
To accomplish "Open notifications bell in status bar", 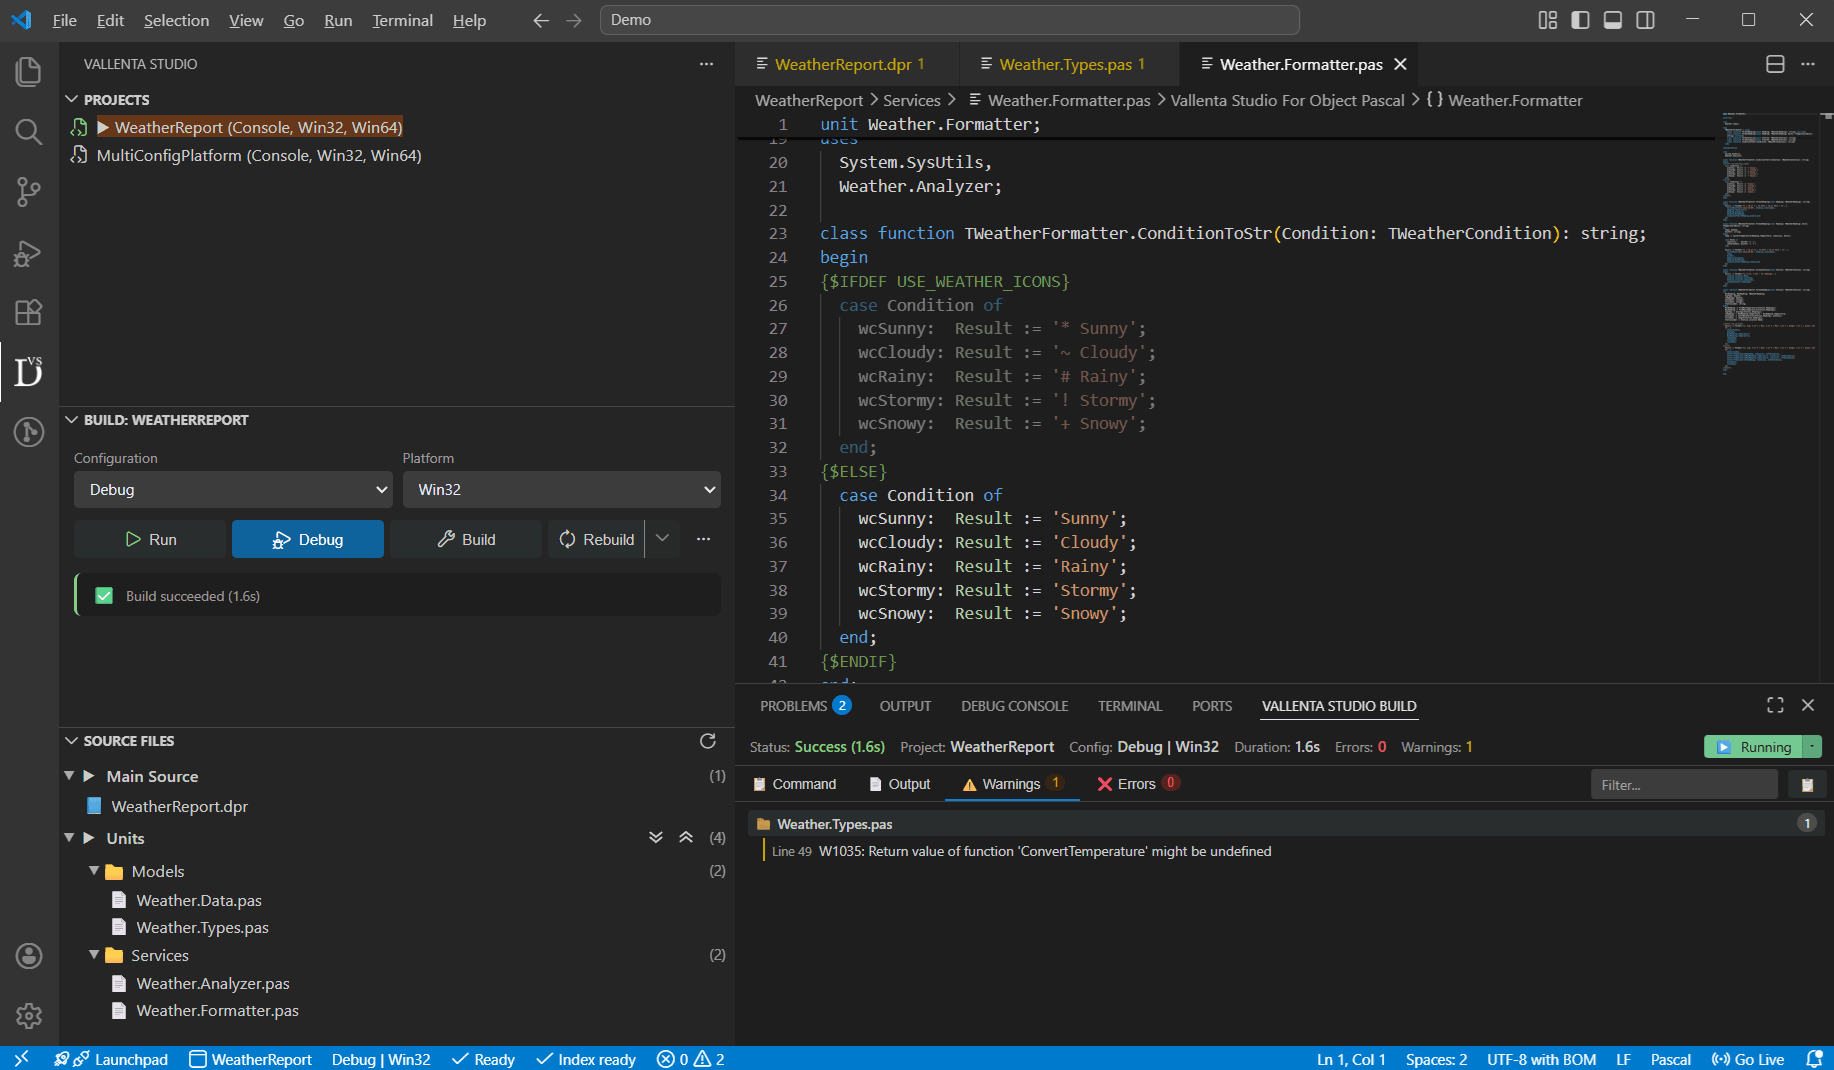I will 1814,1059.
